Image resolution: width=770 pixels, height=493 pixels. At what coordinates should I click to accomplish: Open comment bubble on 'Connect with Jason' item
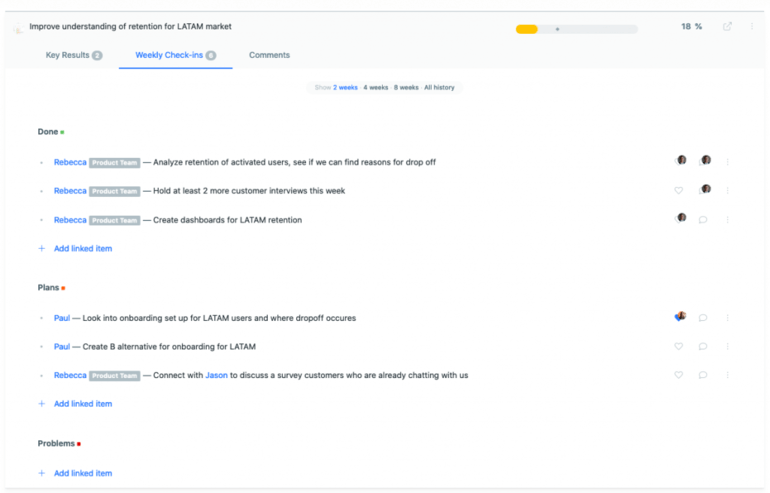pyautogui.click(x=703, y=375)
